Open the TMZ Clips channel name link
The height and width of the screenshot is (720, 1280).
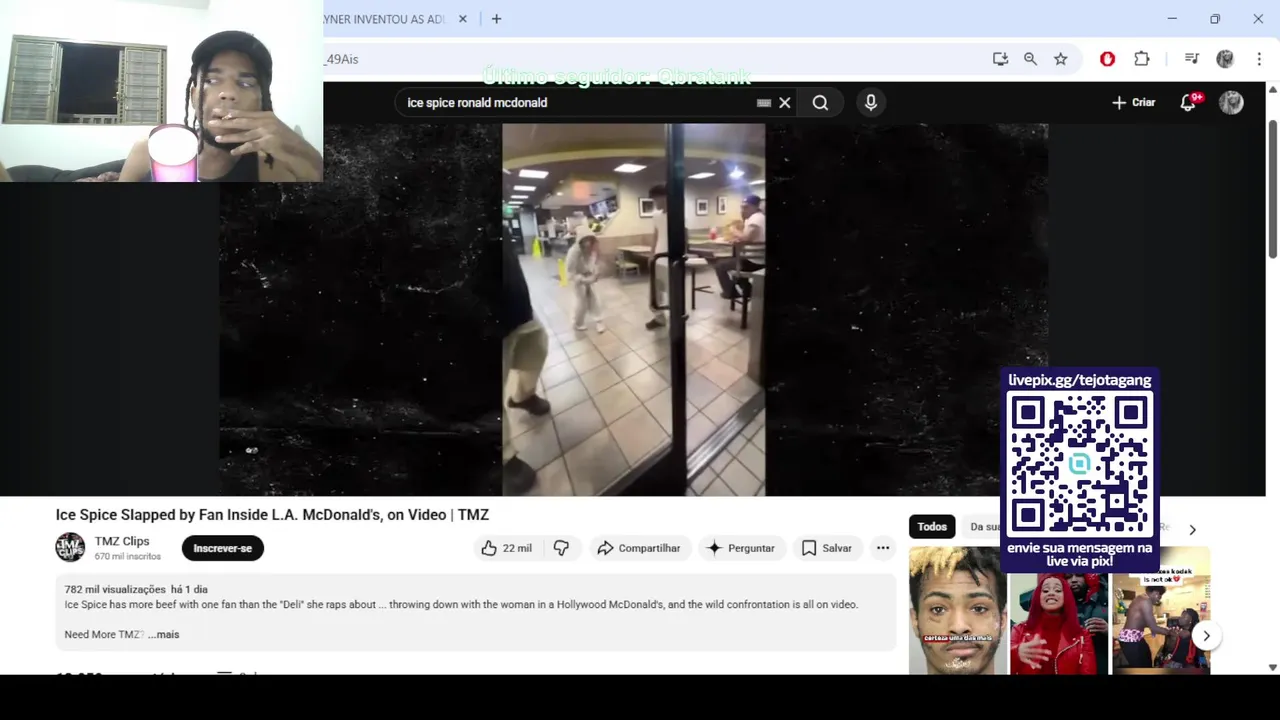(122, 541)
